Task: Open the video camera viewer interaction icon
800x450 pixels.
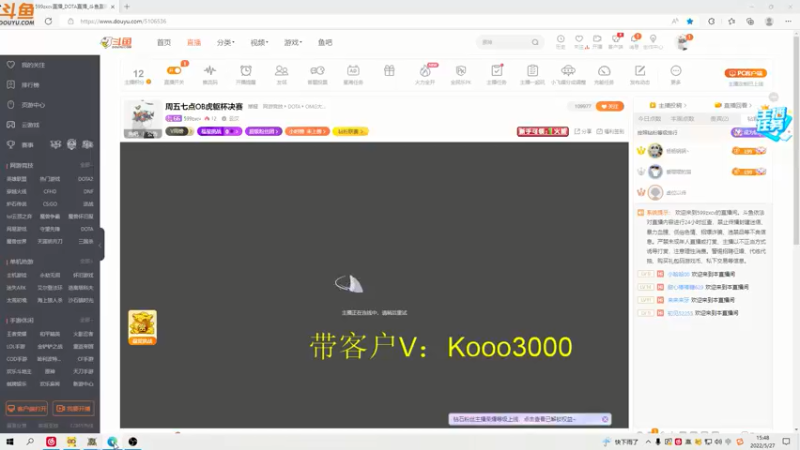Action: [x=317, y=70]
